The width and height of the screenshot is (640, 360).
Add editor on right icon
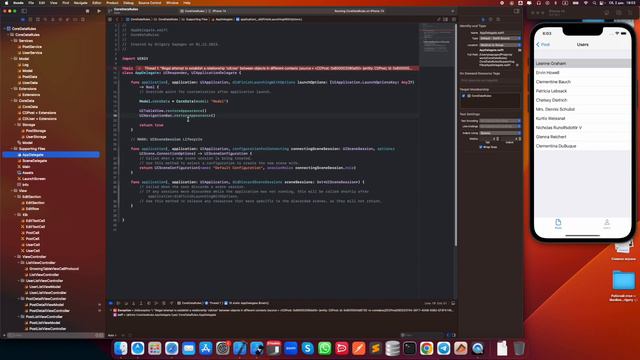tap(453, 19)
